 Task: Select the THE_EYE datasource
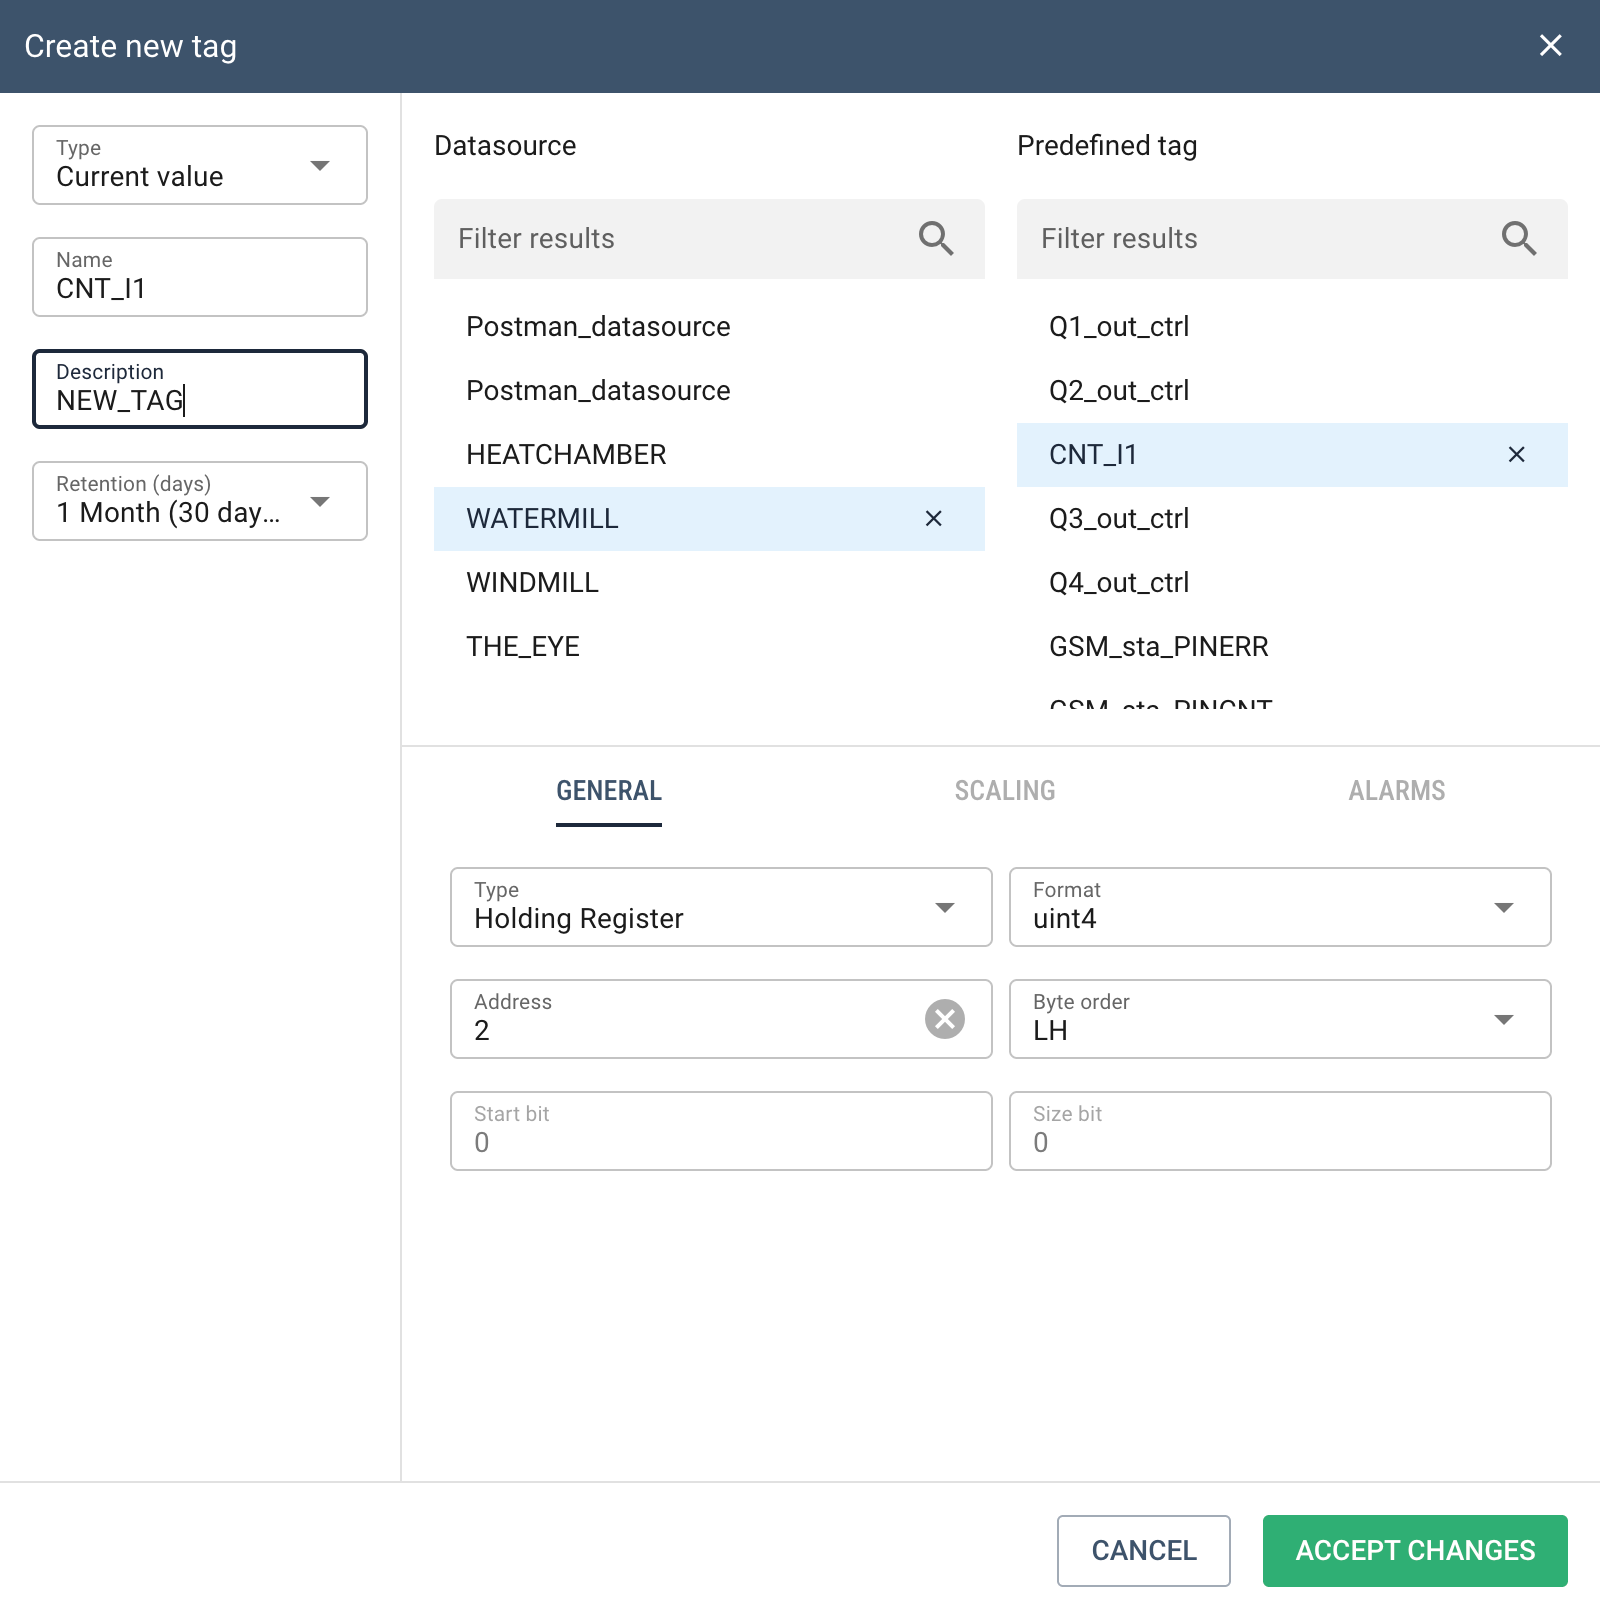709,647
